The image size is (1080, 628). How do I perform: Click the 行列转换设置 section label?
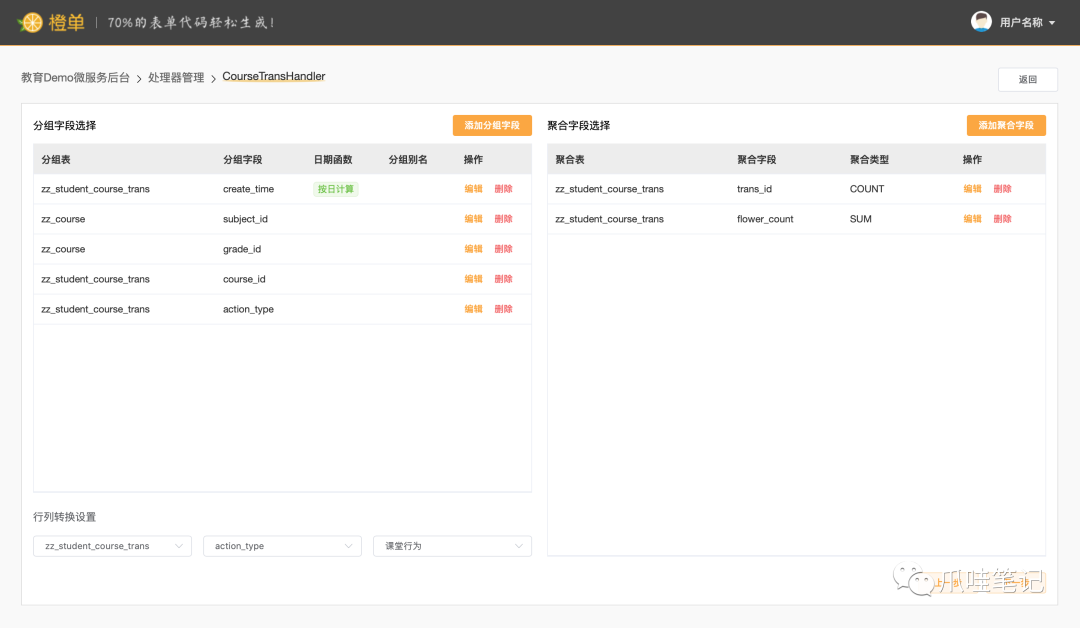click(x=65, y=517)
